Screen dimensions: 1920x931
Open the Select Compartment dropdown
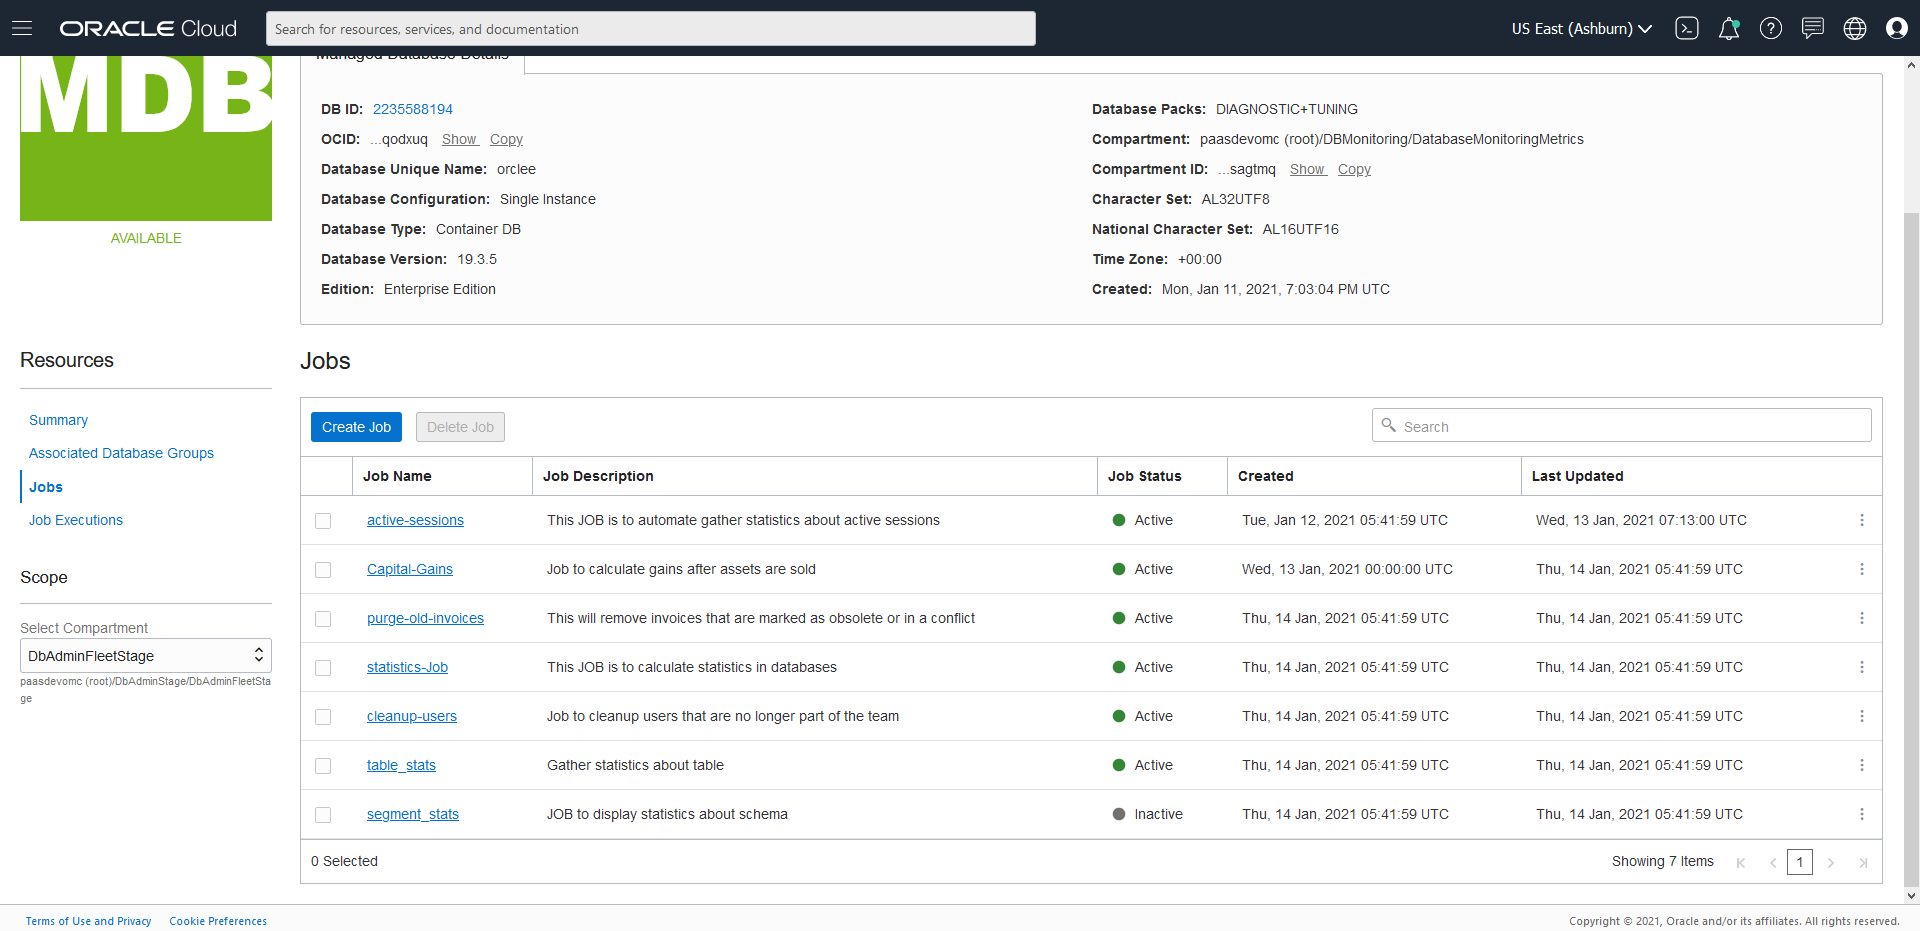tap(146, 656)
